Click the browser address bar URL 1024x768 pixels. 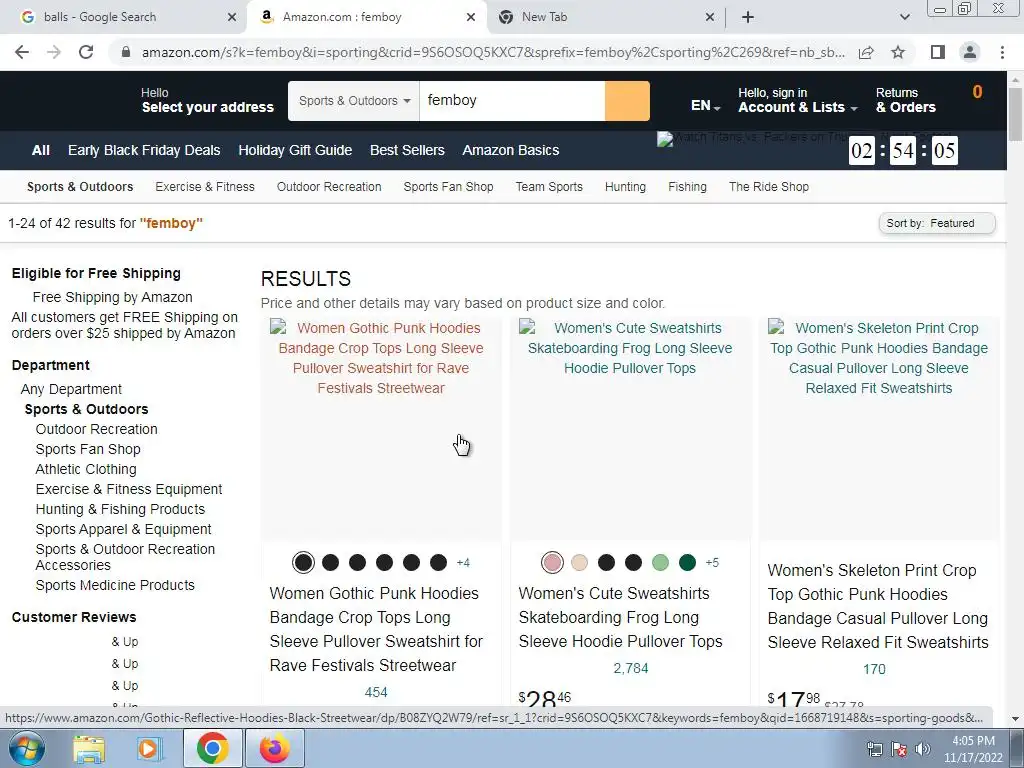pyautogui.click(x=493, y=52)
